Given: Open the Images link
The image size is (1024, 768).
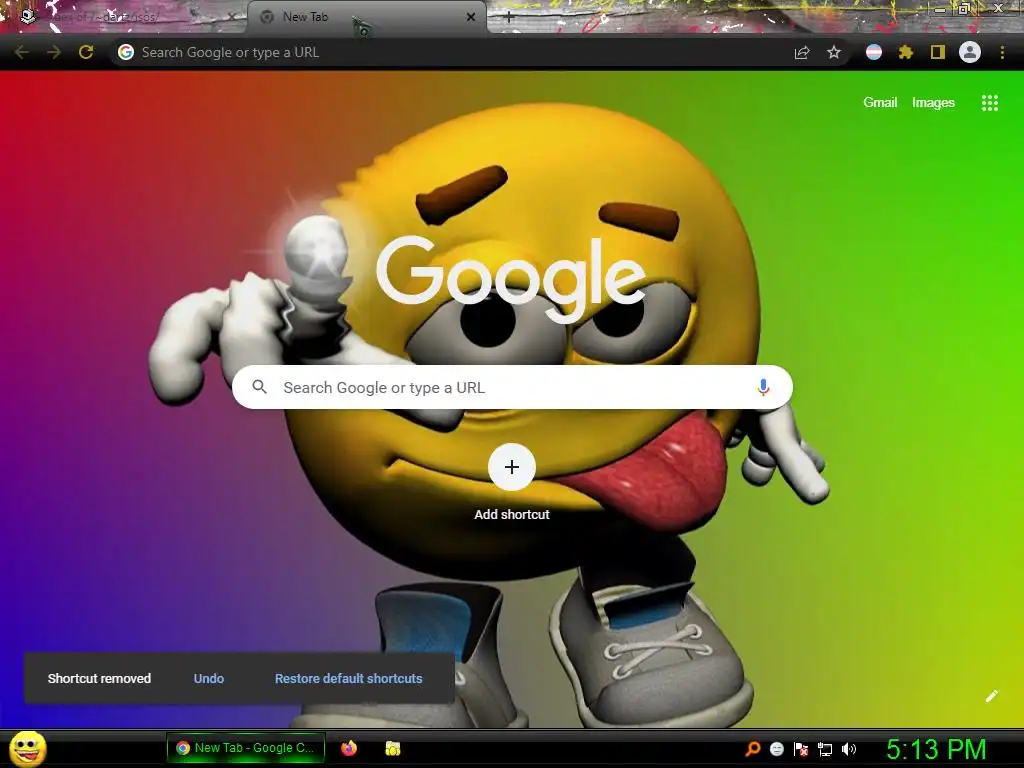Looking at the screenshot, I should tap(933, 103).
